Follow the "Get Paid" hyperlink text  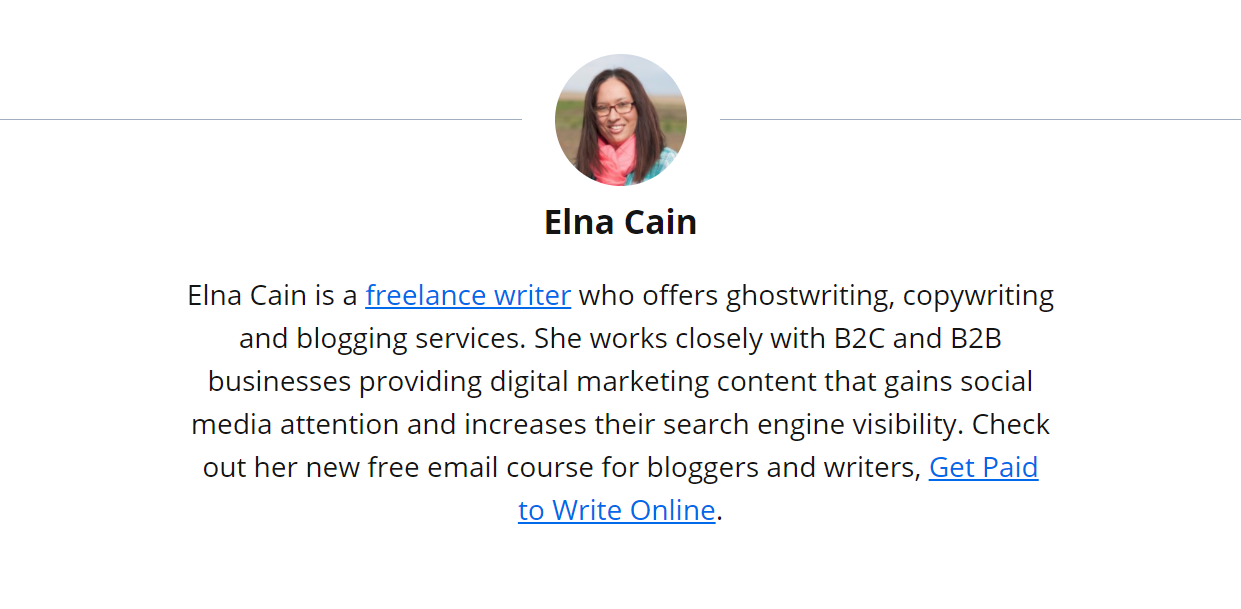[983, 468]
